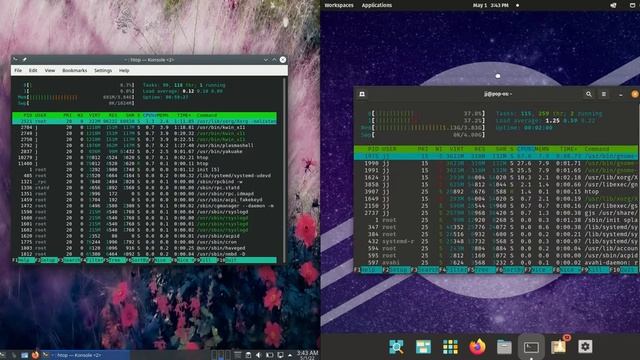Click F3 Search in Konsole htop
The image size is (640, 360).
point(71,260)
